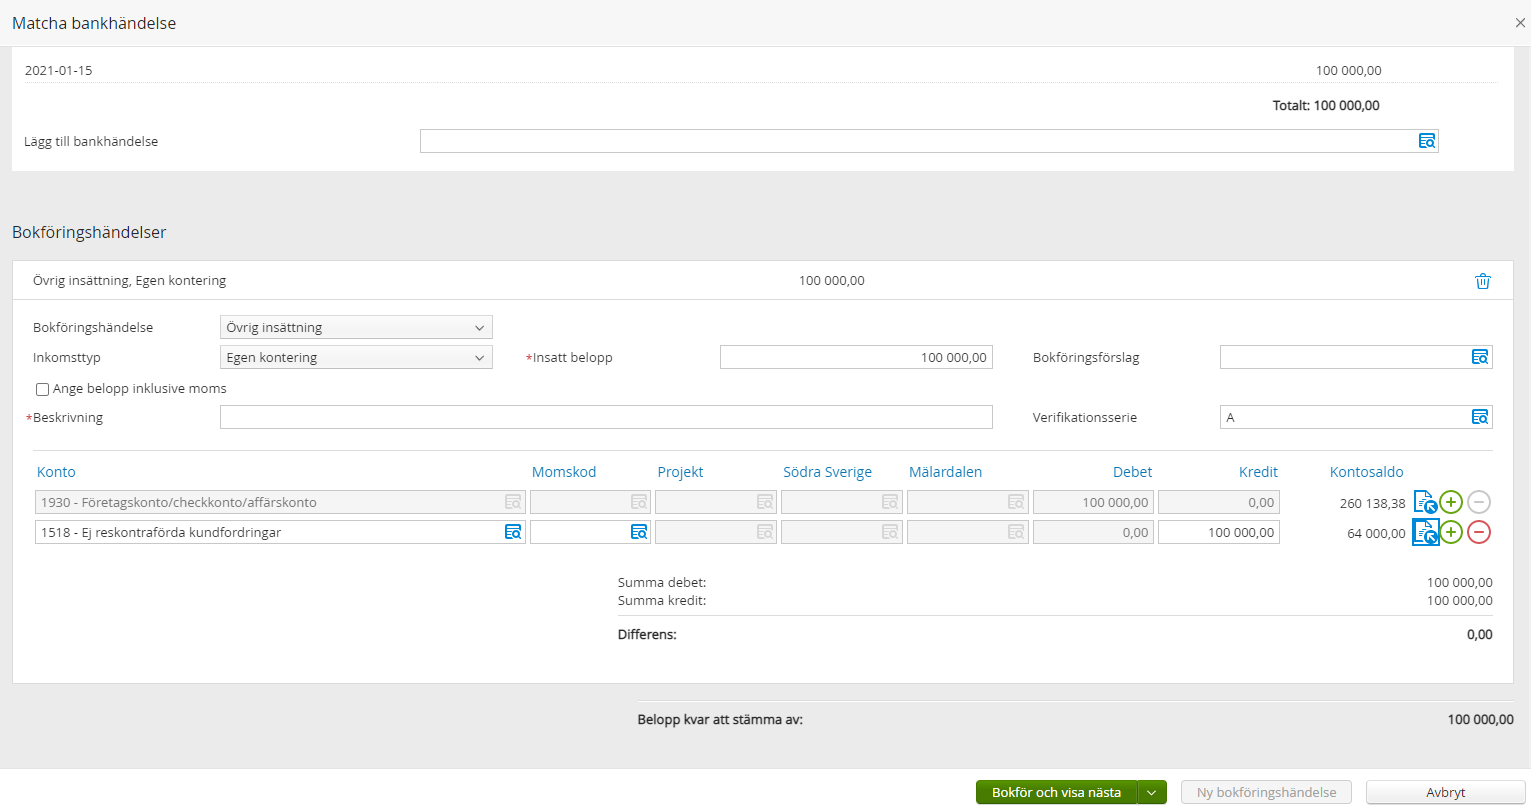The height and width of the screenshot is (810, 1531).
Task: Open Verifikationsserie lookup icon
Action: [1479, 417]
